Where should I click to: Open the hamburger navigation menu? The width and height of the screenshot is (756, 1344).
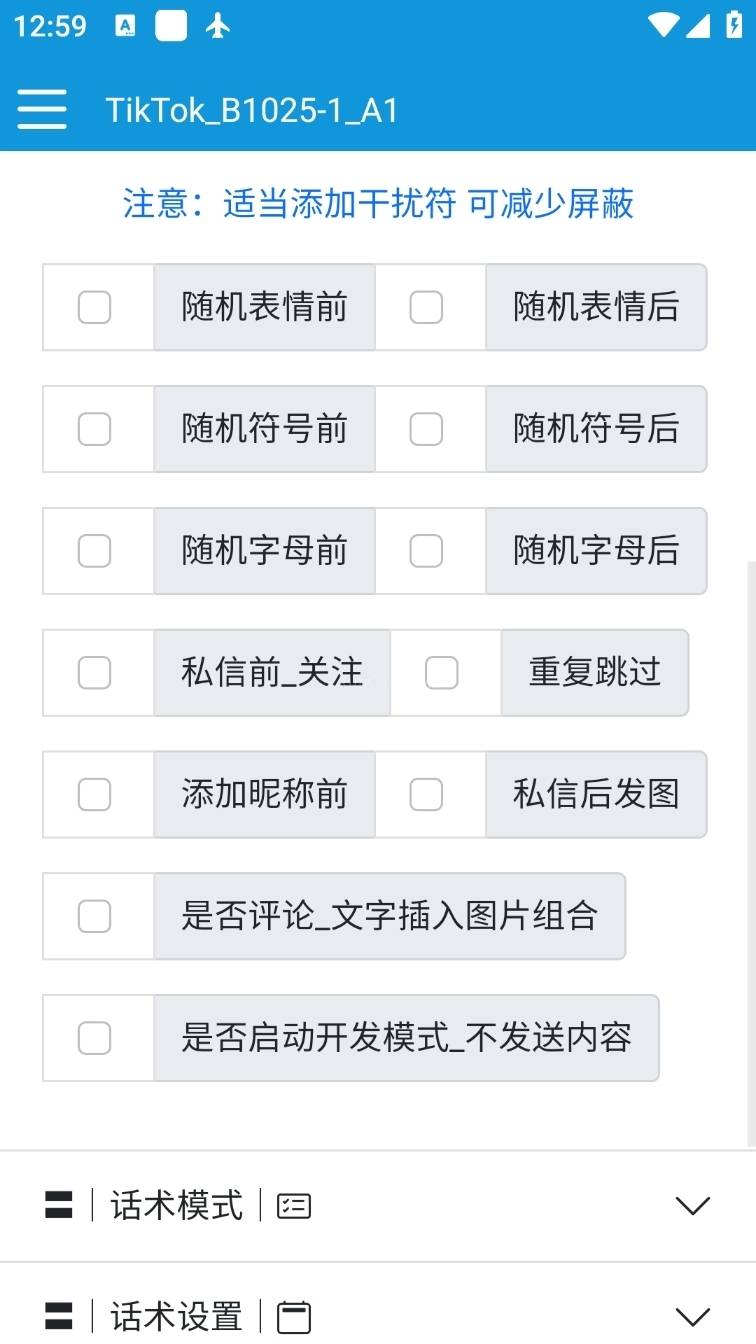point(42,109)
